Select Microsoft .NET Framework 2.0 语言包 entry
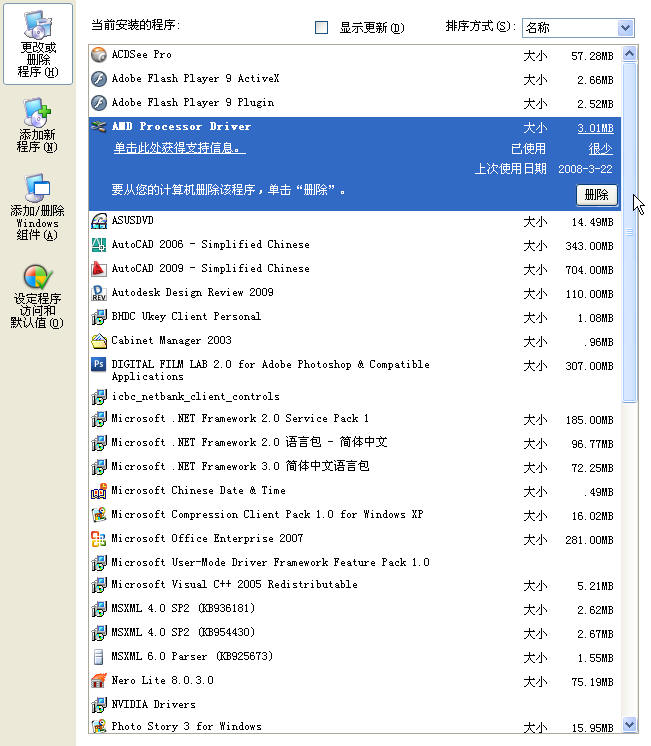 (x=355, y=442)
